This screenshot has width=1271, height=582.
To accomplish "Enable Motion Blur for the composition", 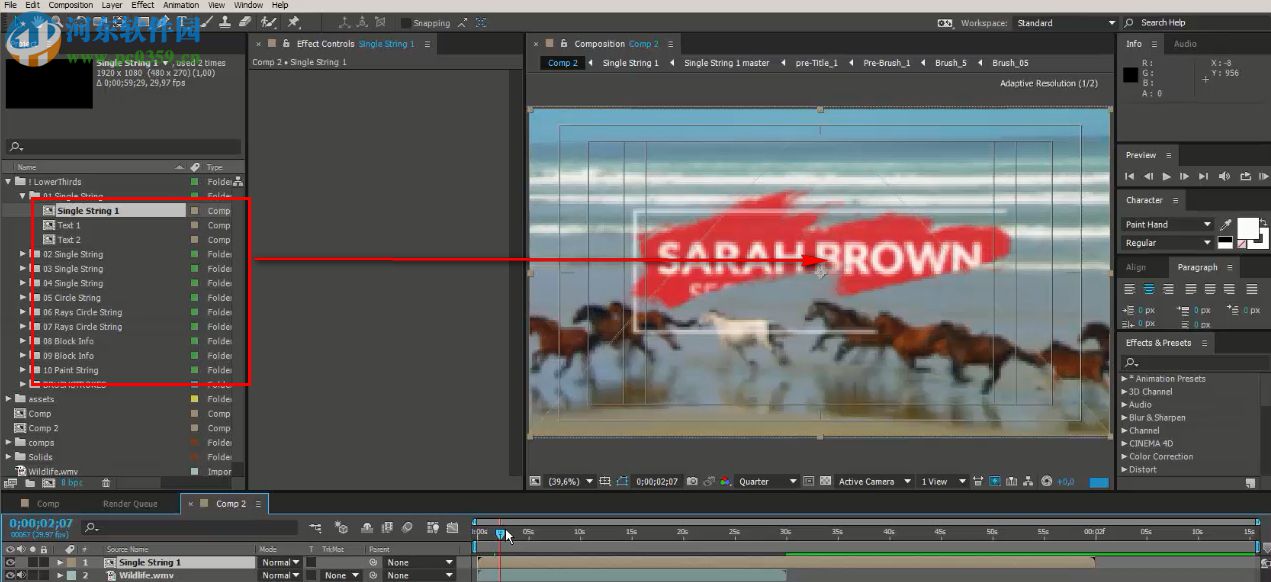I will tap(409, 527).
